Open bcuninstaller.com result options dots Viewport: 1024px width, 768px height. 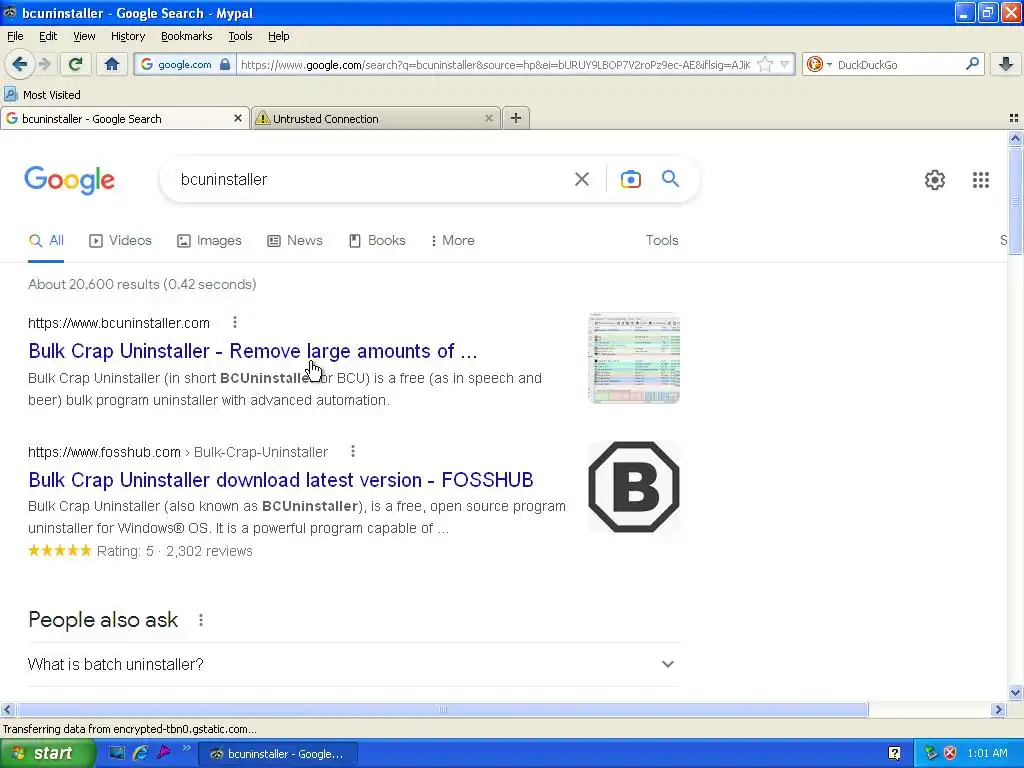tap(234, 322)
